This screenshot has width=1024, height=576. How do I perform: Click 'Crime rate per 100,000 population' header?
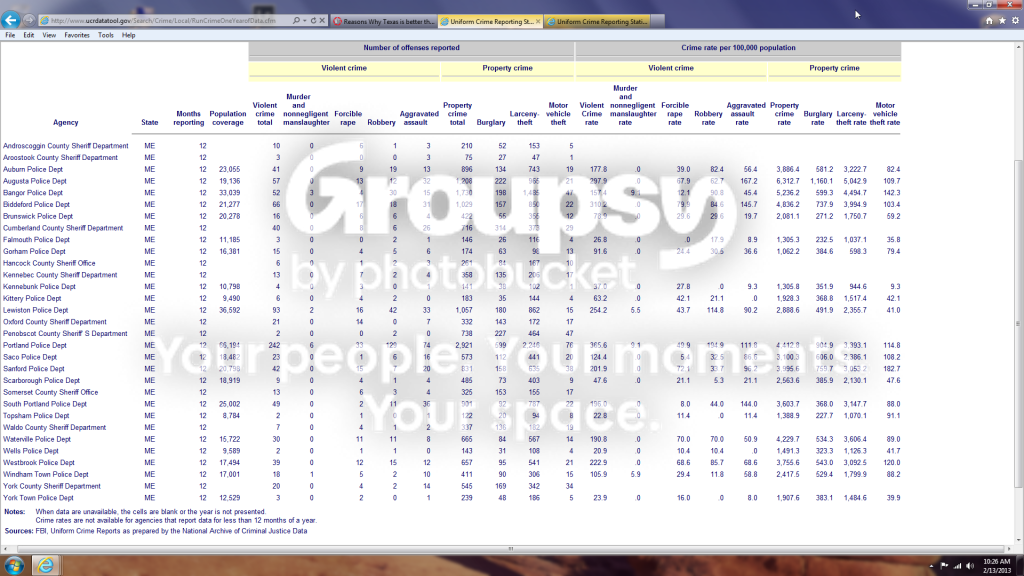(738, 48)
